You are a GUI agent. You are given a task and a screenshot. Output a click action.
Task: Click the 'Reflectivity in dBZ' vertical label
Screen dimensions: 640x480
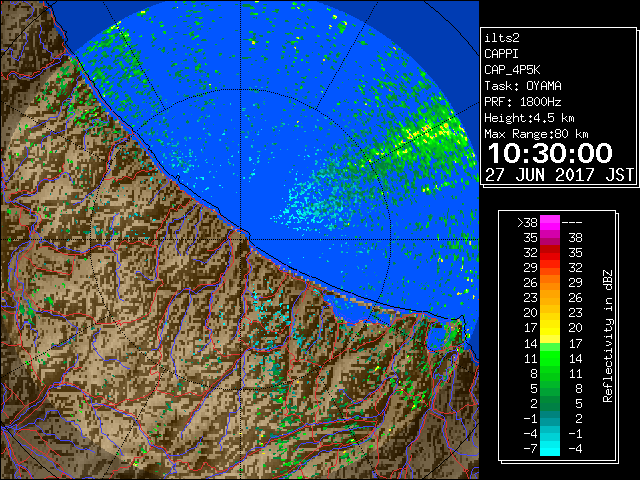[608, 336]
